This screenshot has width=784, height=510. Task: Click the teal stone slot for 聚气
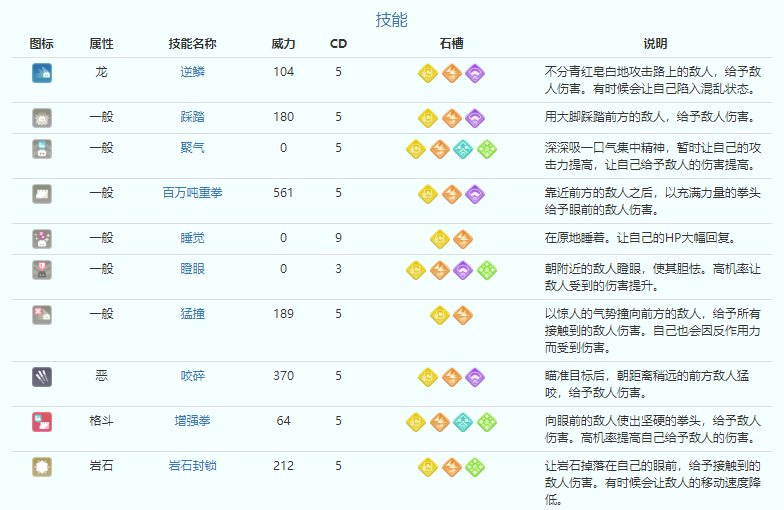(x=463, y=150)
